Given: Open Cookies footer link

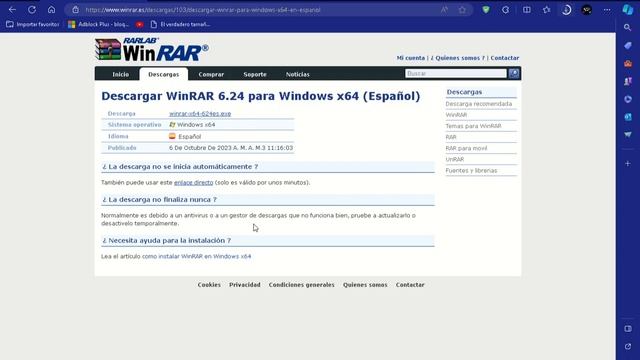Looking at the screenshot, I should tap(209, 285).
